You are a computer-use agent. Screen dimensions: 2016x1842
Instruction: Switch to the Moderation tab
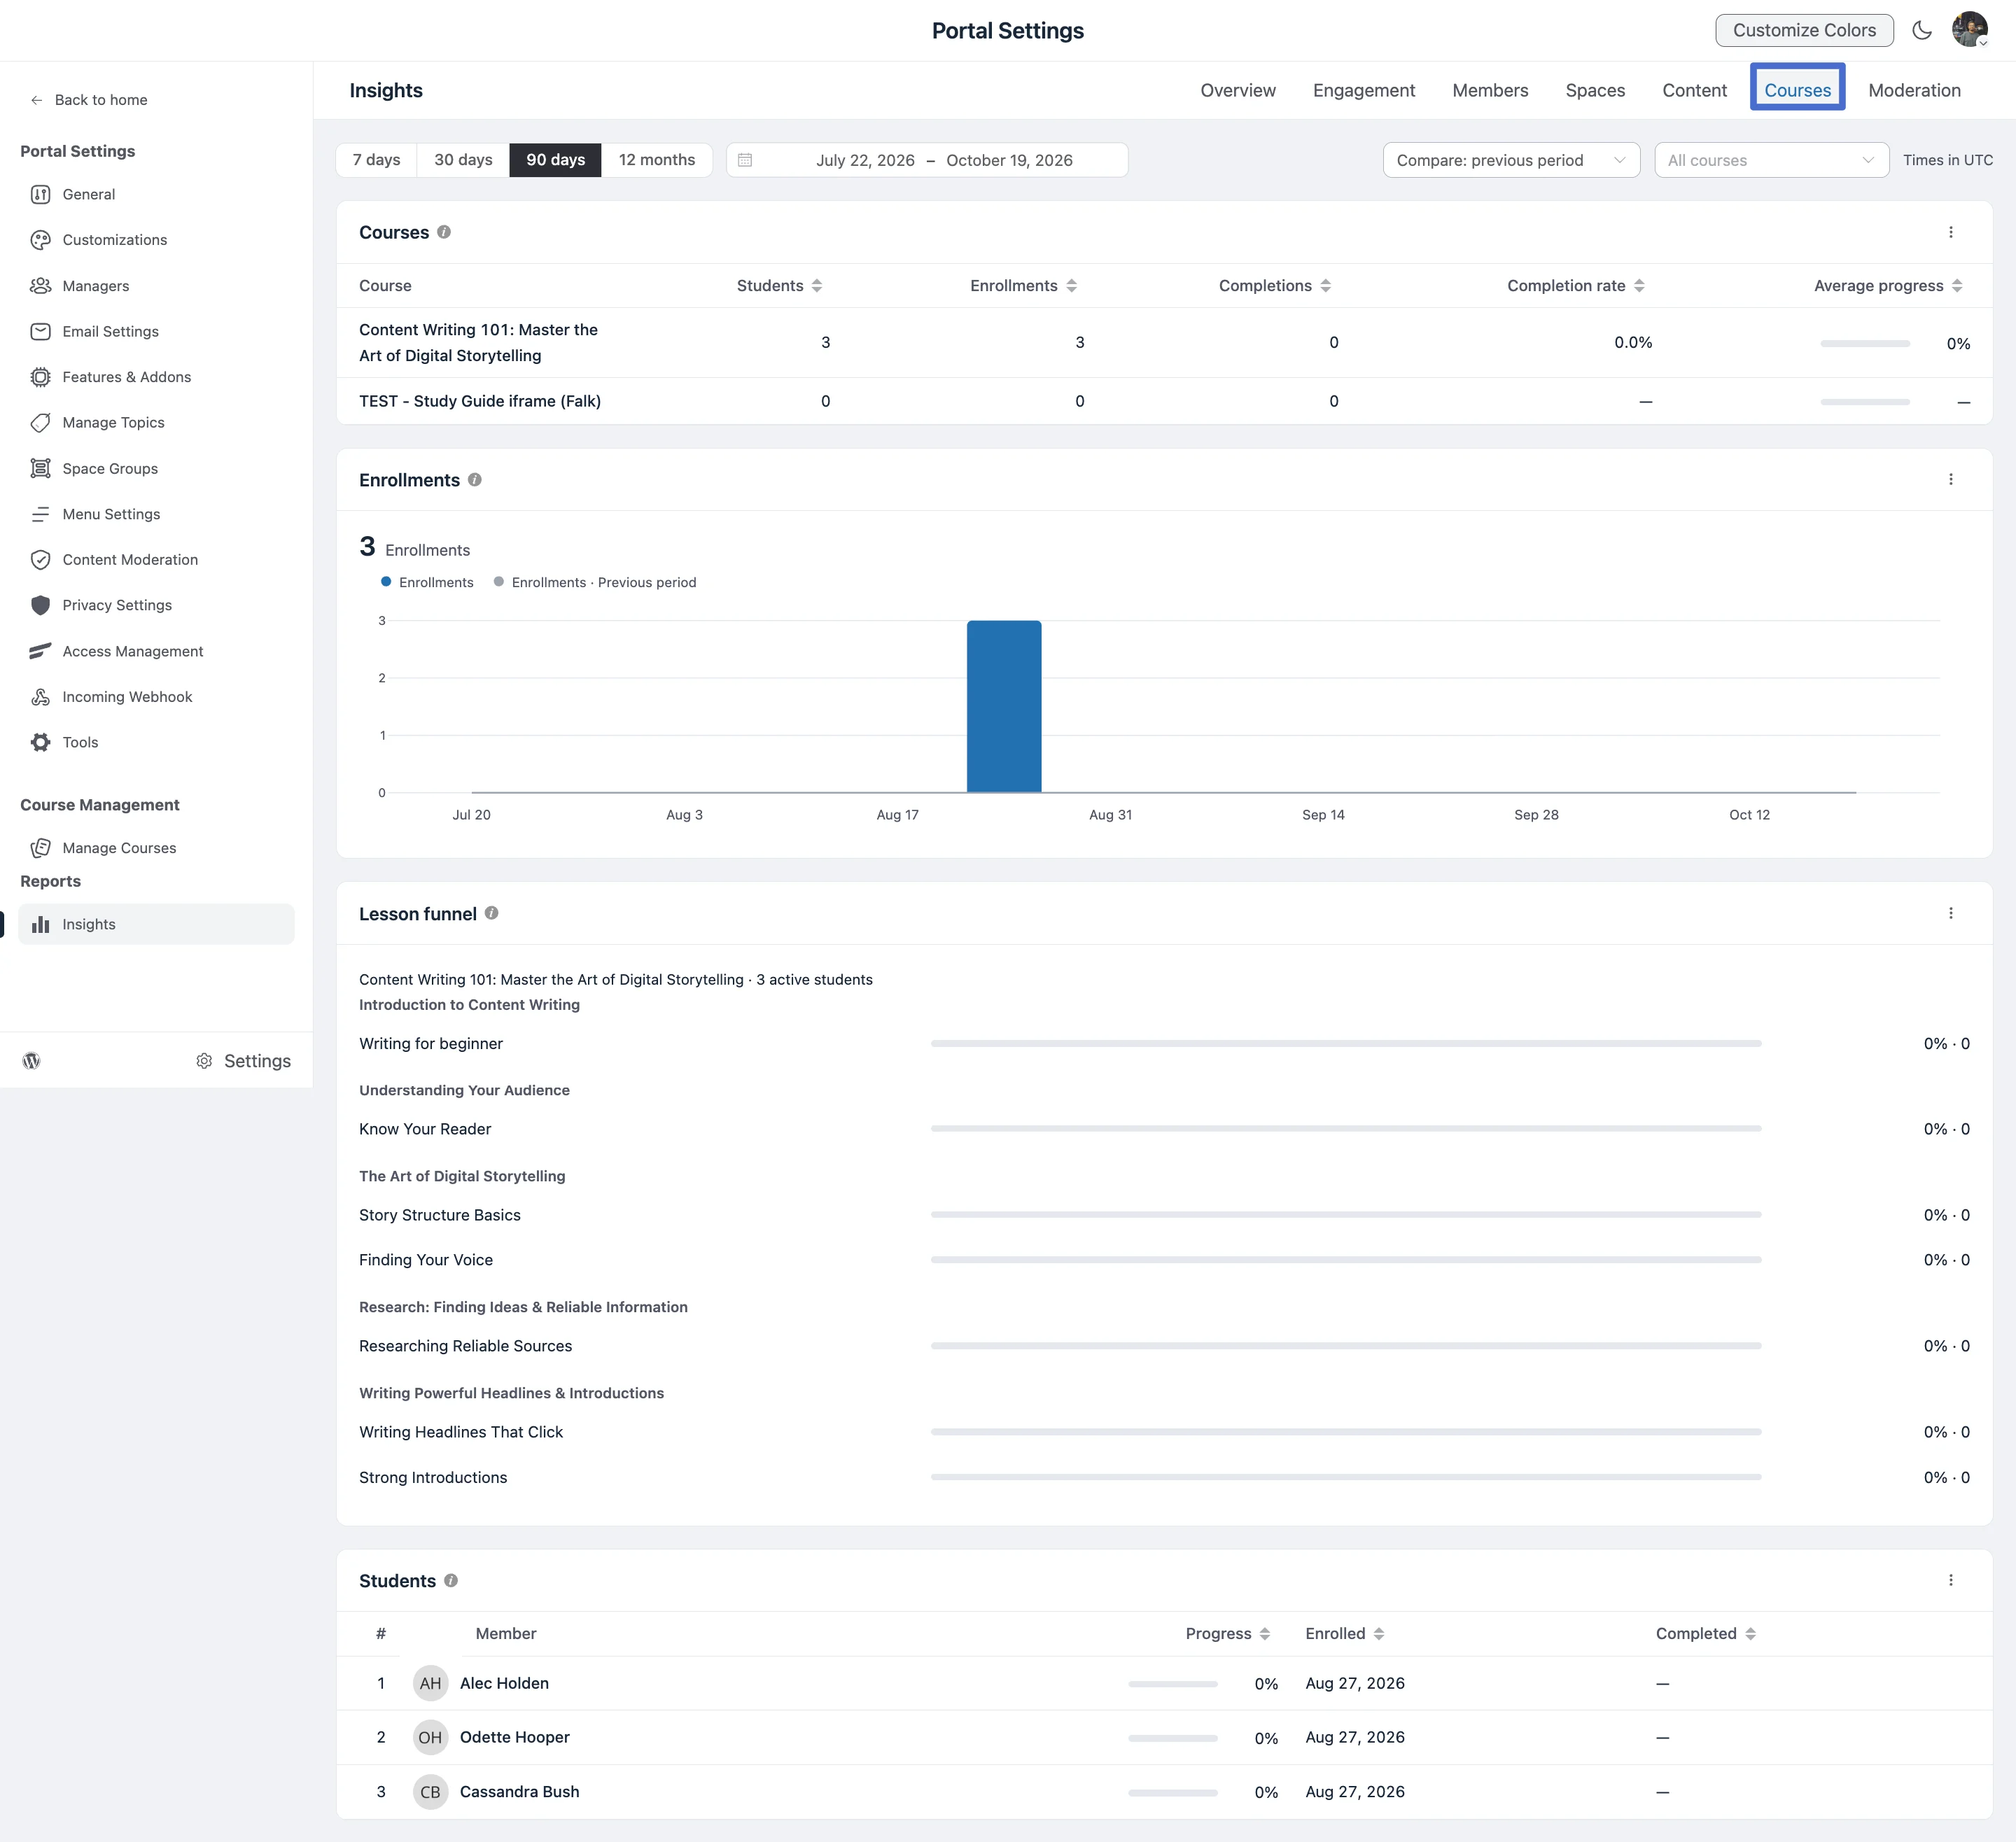pos(1914,90)
